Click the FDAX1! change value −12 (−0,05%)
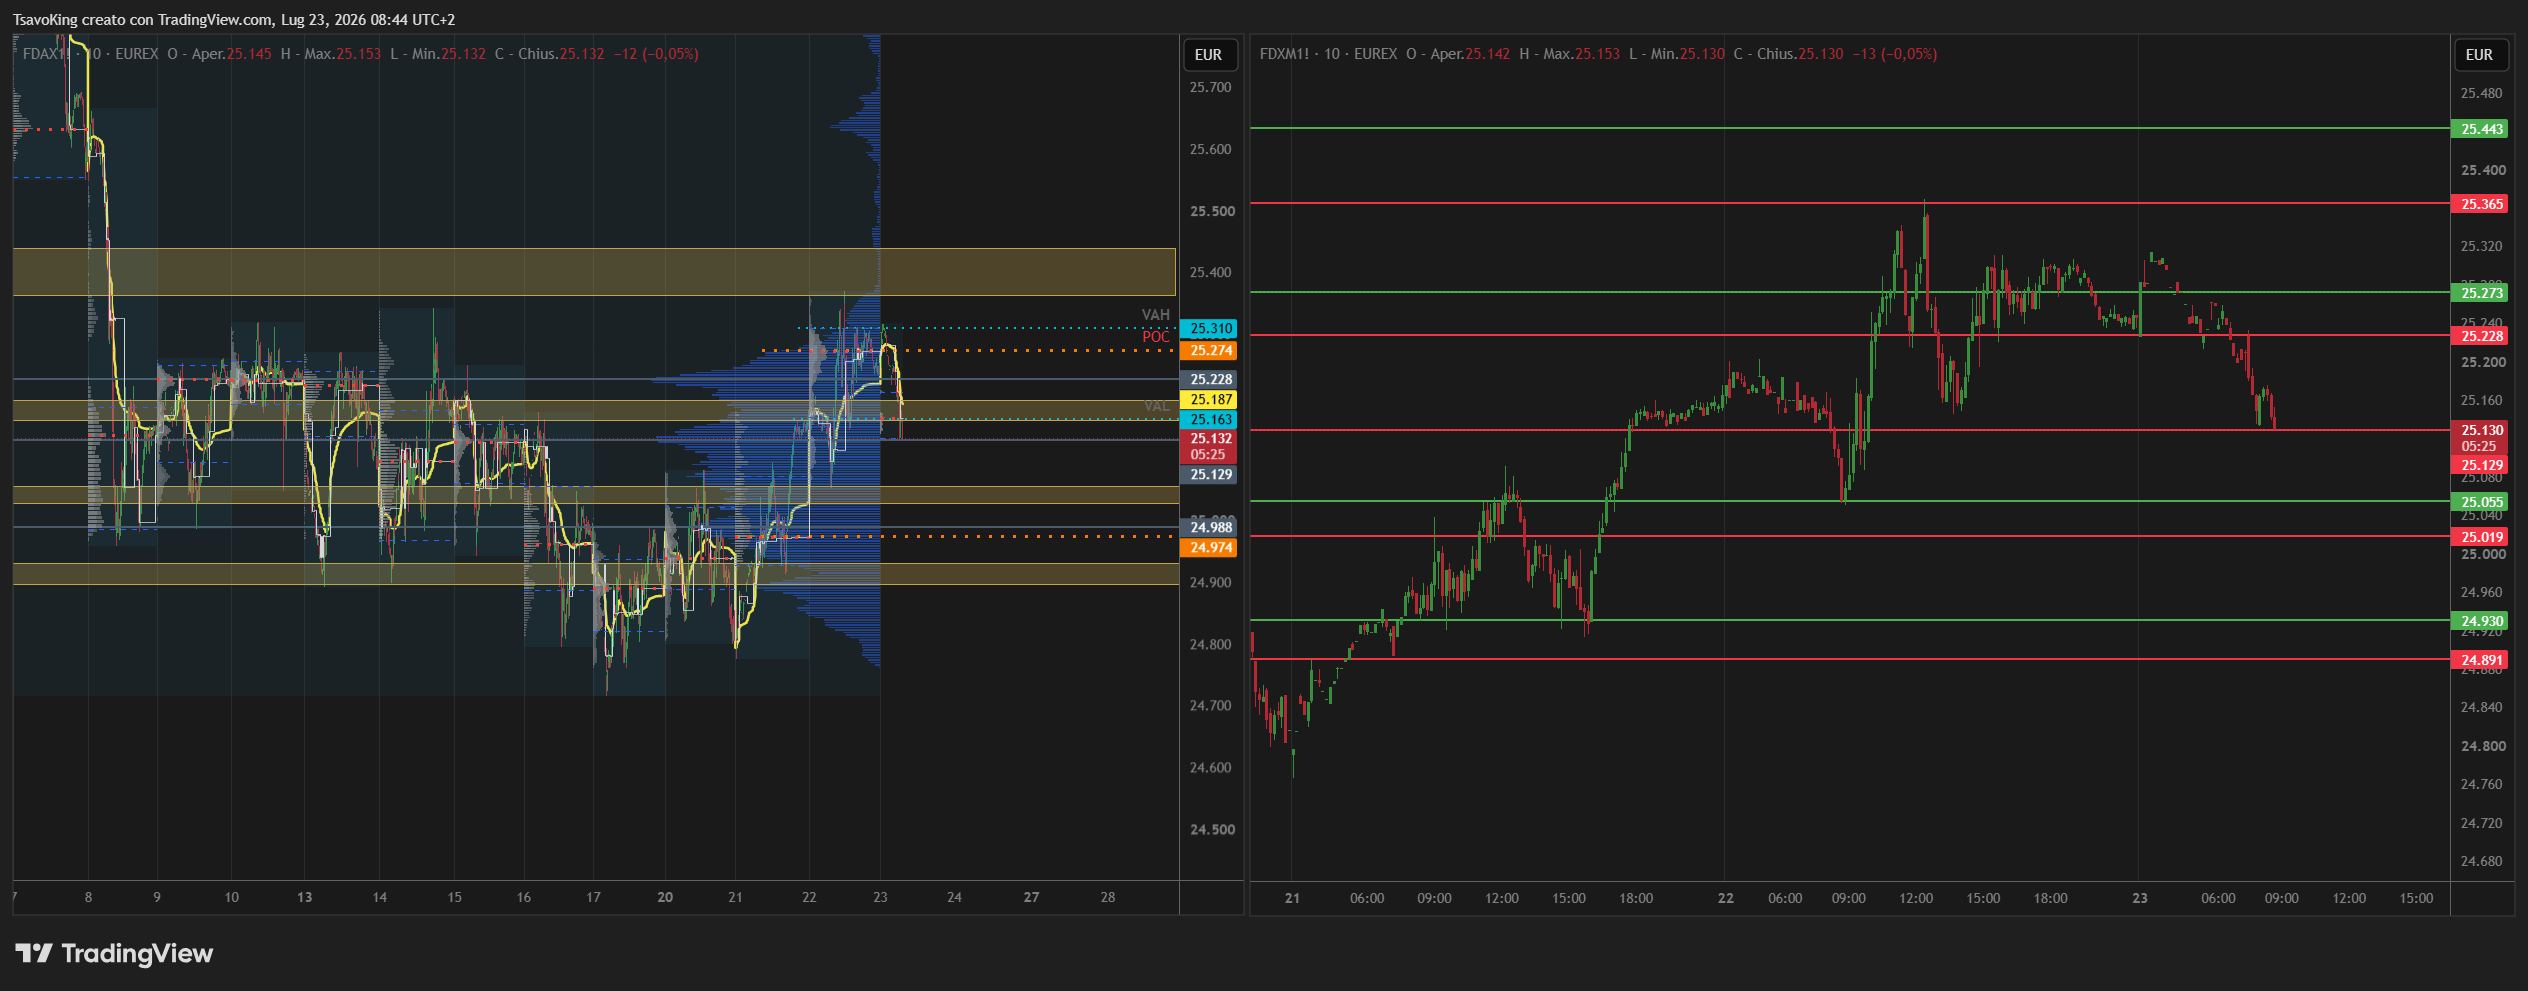2528x991 pixels. click(x=656, y=54)
